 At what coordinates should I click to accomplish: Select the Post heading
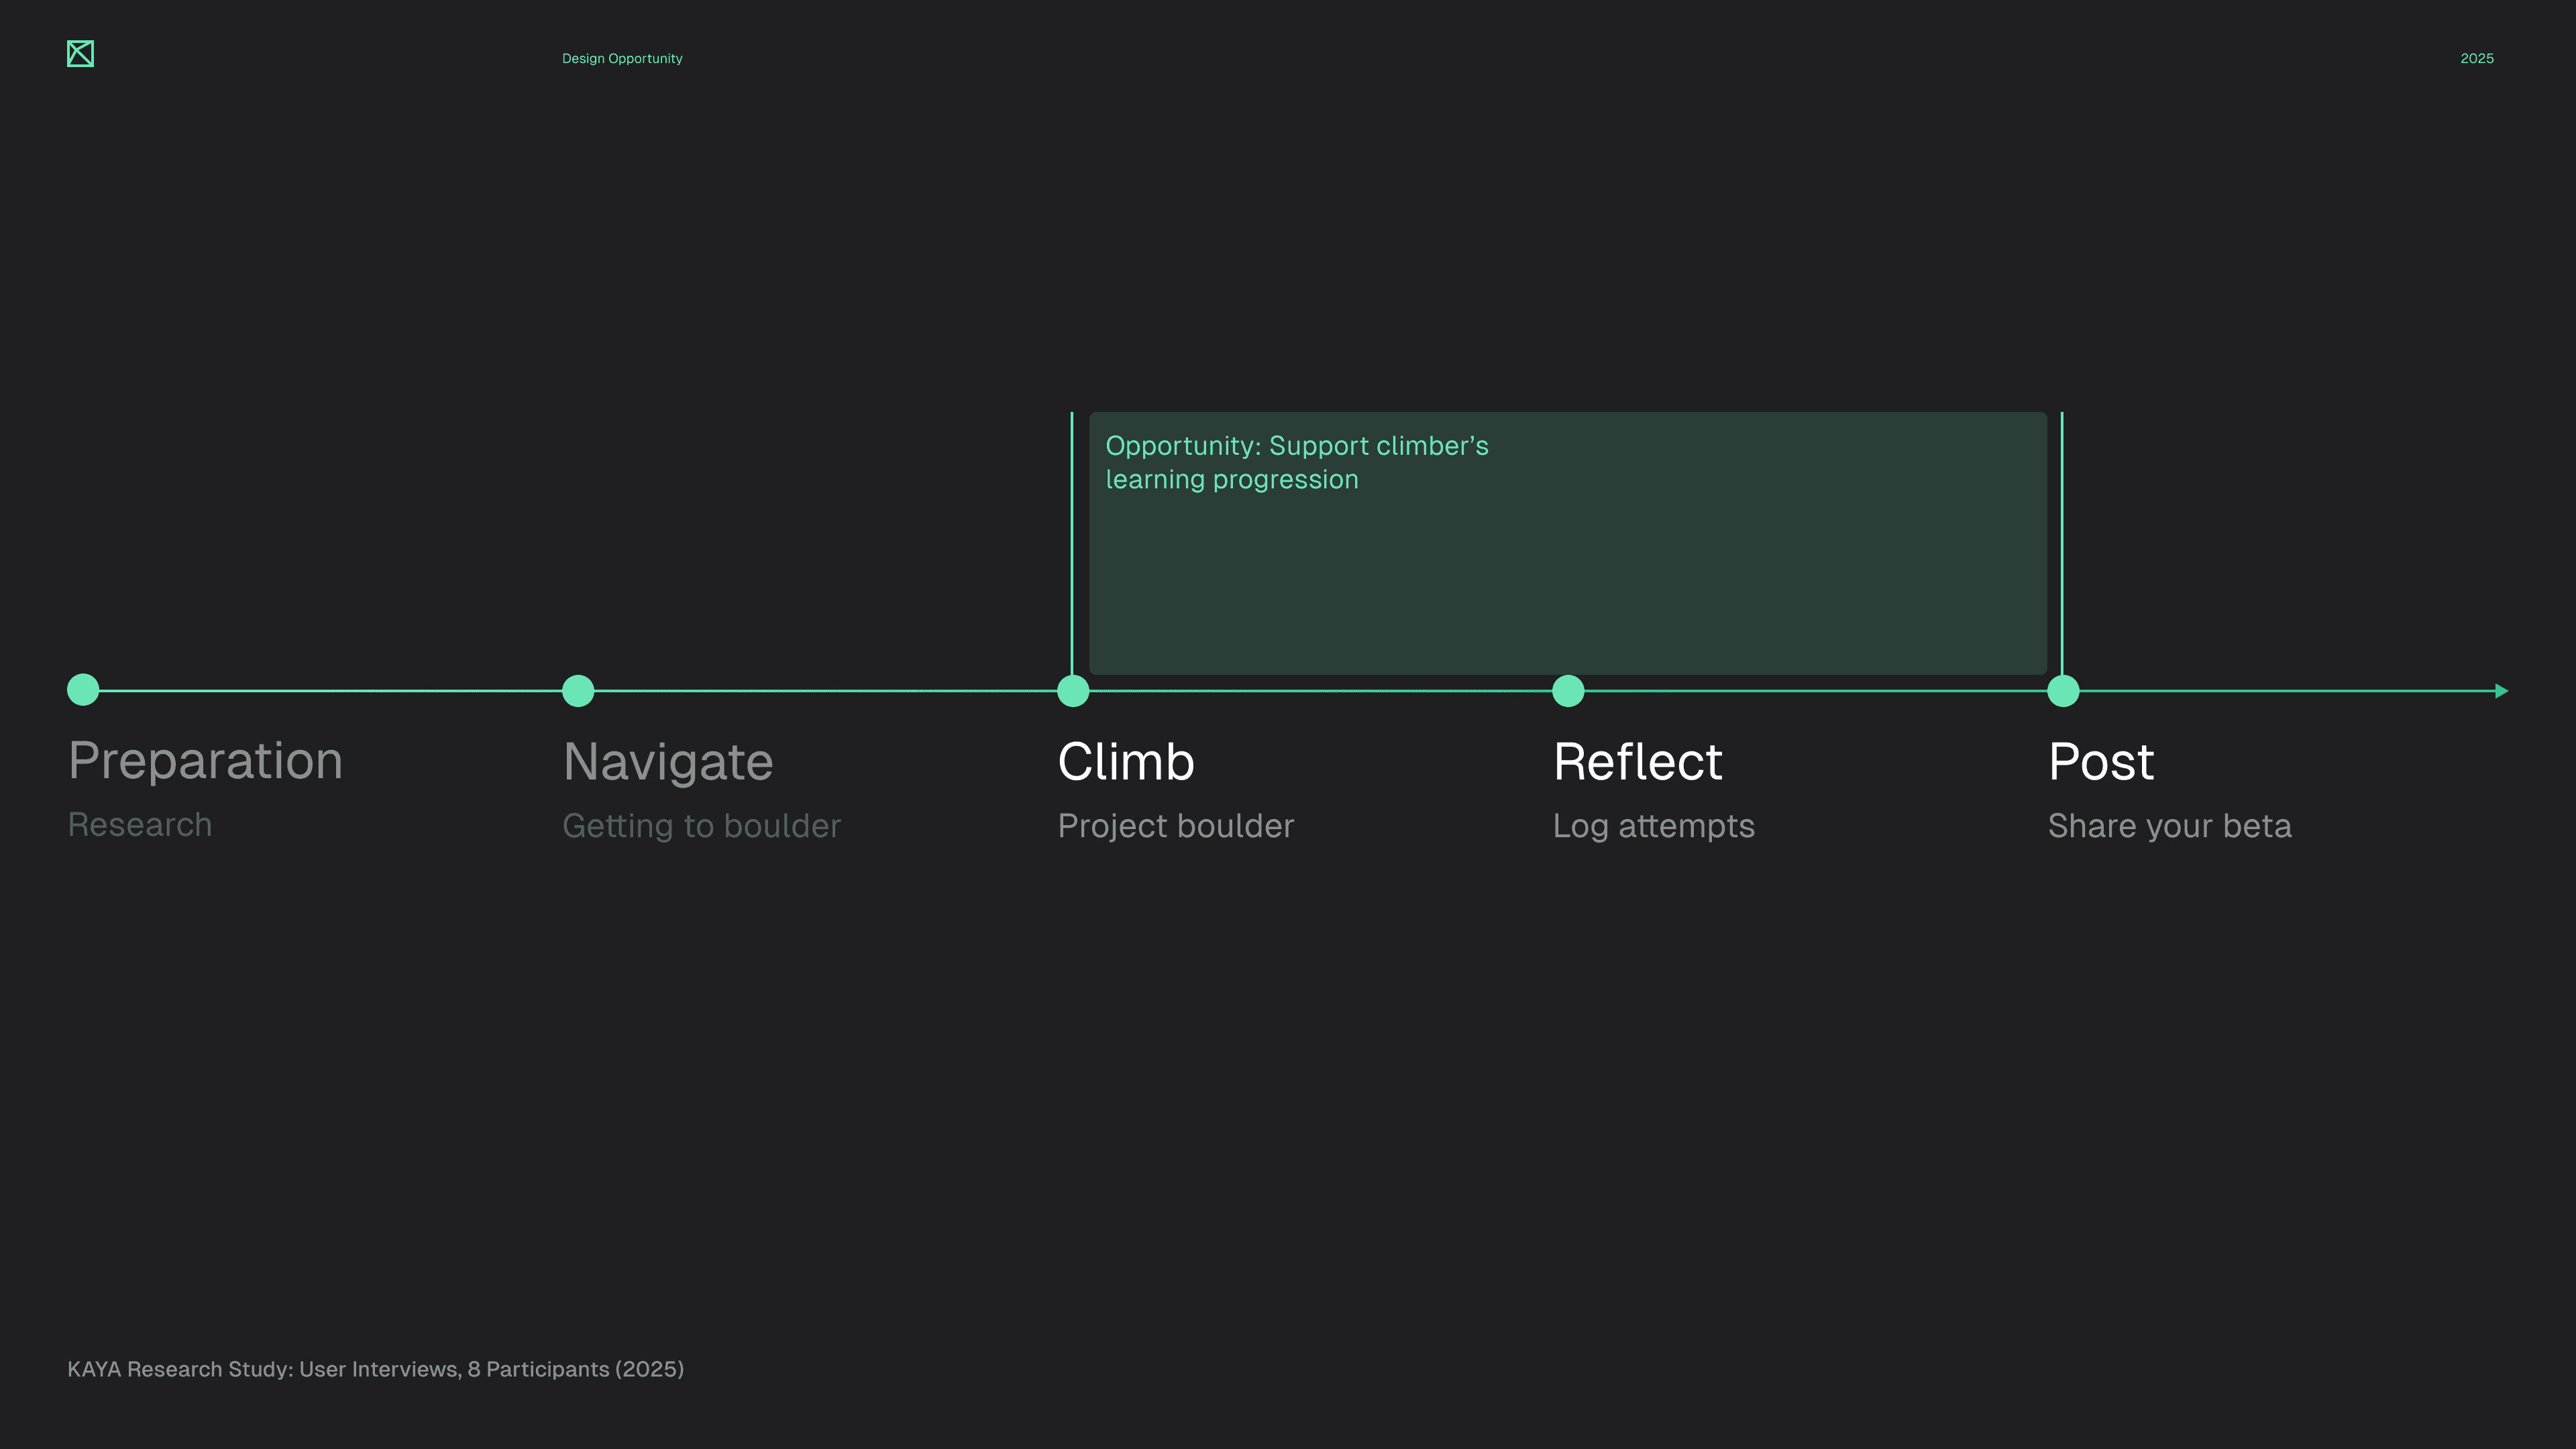(2100, 762)
